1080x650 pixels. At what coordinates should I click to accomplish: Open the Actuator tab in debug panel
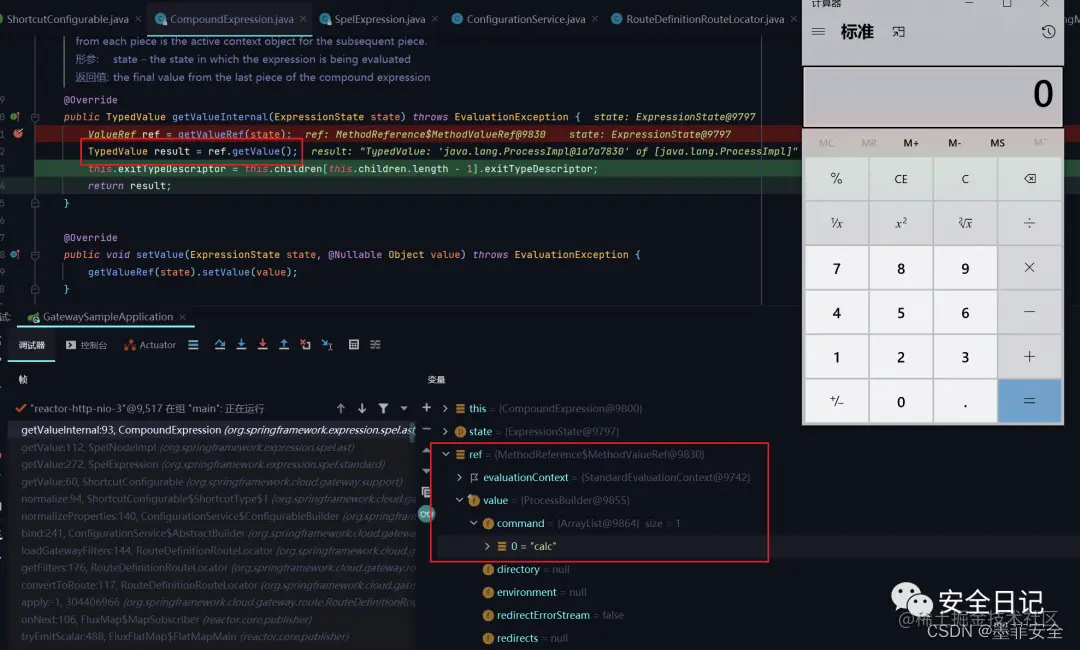coord(150,345)
